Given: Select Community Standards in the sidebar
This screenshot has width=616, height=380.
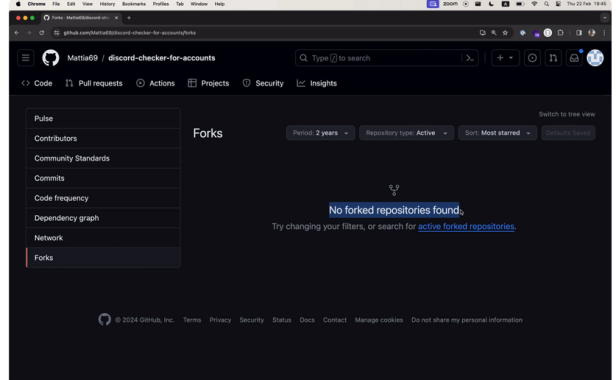Looking at the screenshot, I should [x=103, y=158].
